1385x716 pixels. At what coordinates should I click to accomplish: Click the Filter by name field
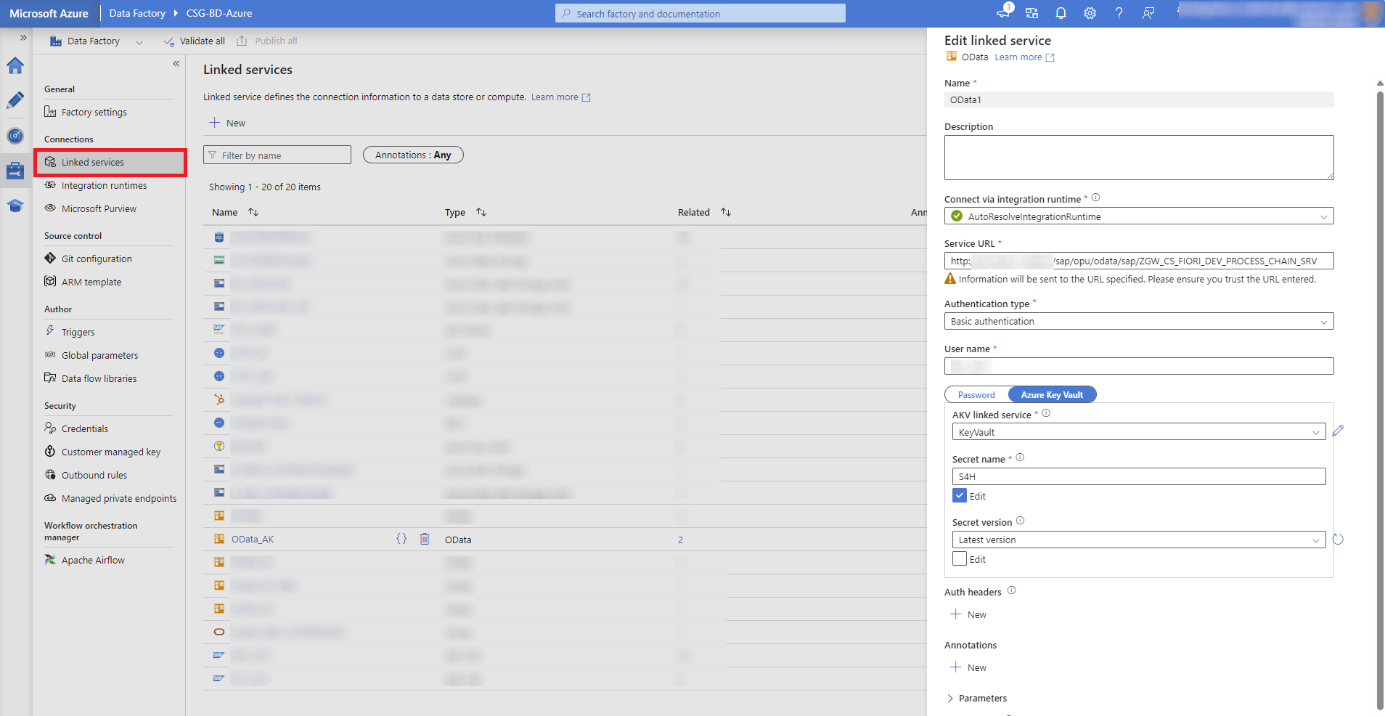click(277, 155)
